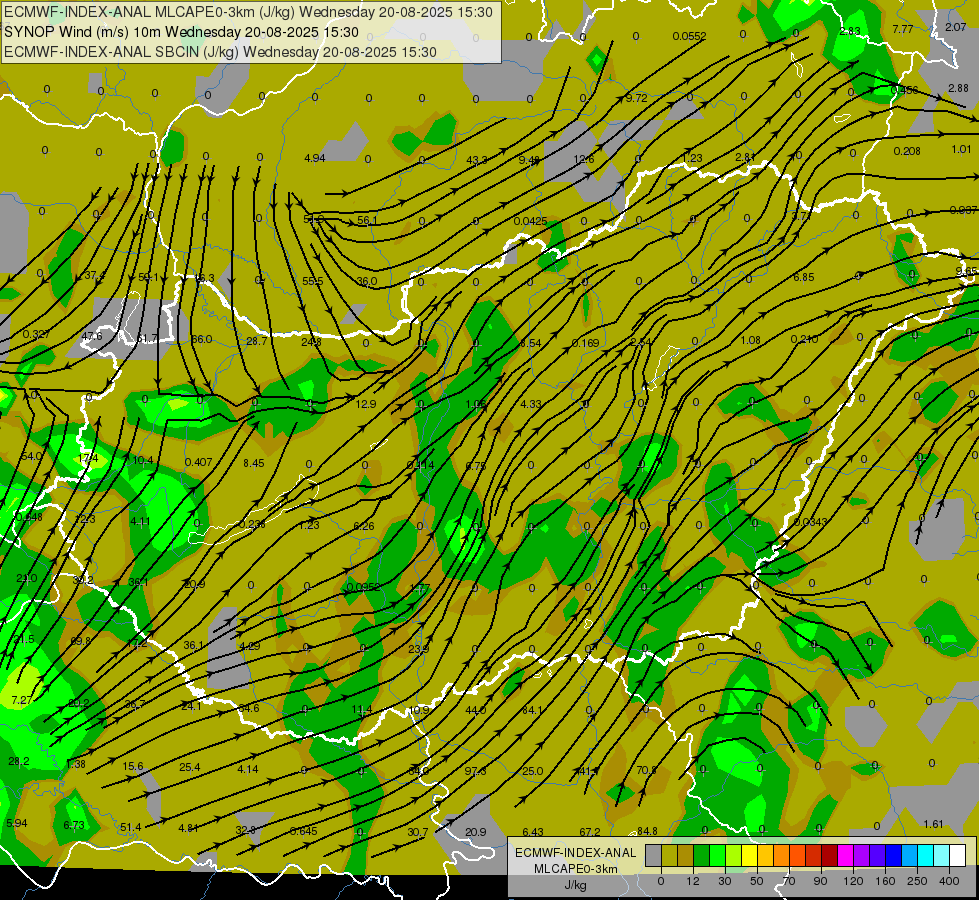Click 'ECMWF-INDEX-ANAL' in the legend box
Screen dimensions: 979x900
click(x=575, y=853)
